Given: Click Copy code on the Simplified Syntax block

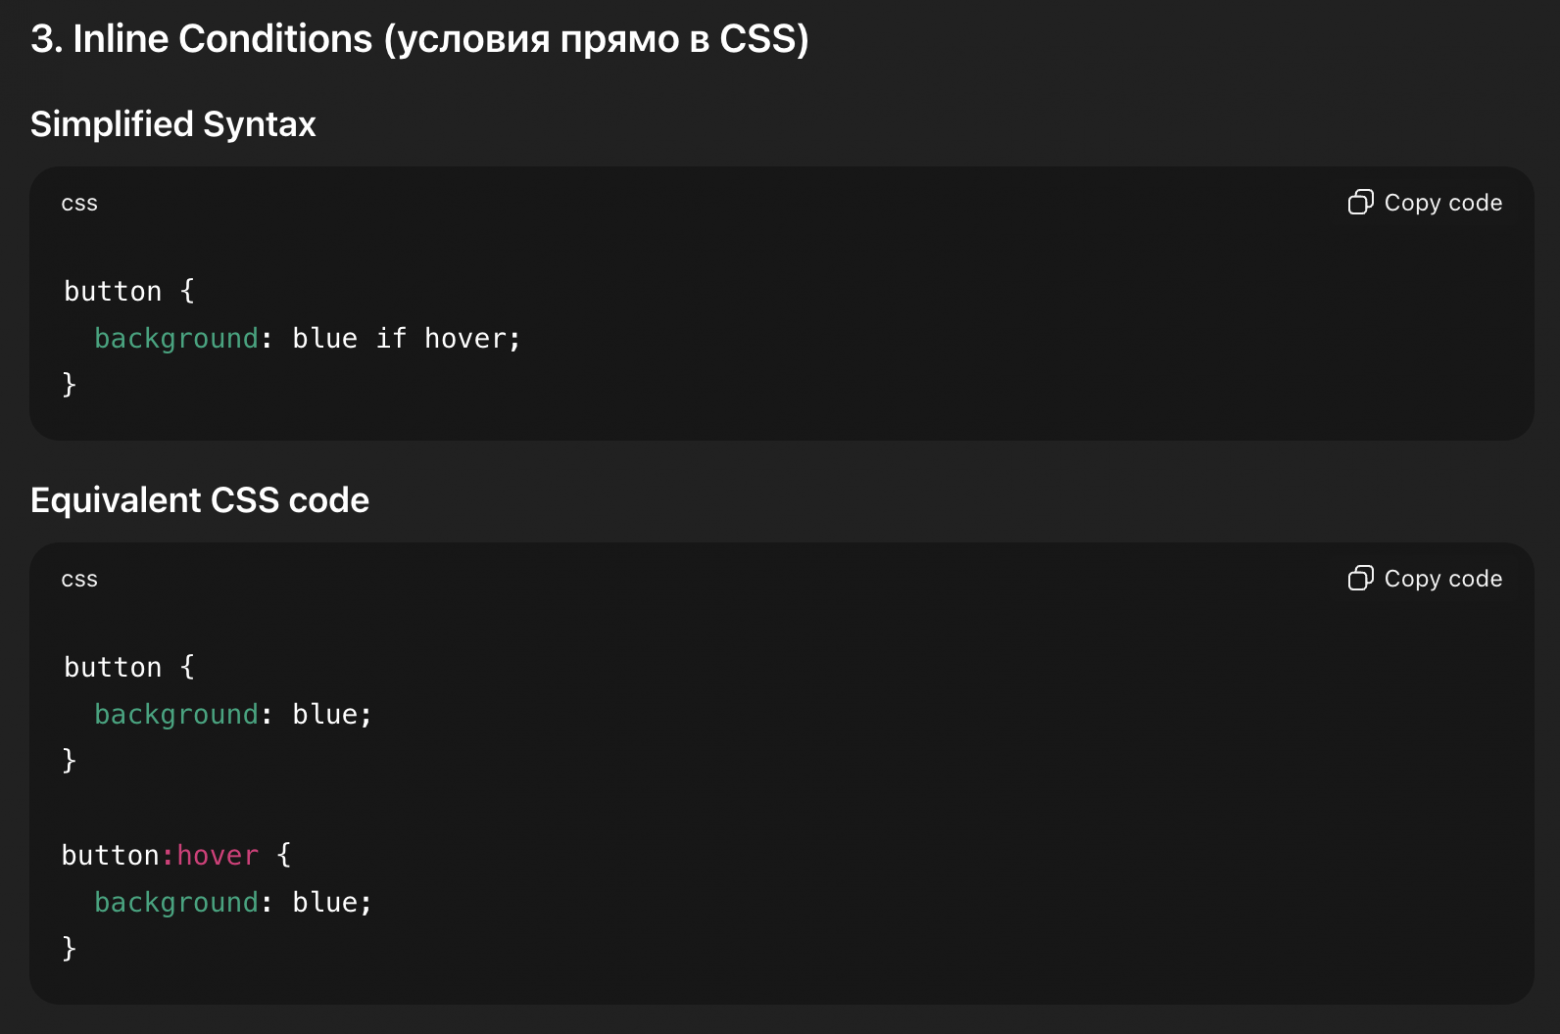Looking at the screenshot, I should (x=1442, y=202).
